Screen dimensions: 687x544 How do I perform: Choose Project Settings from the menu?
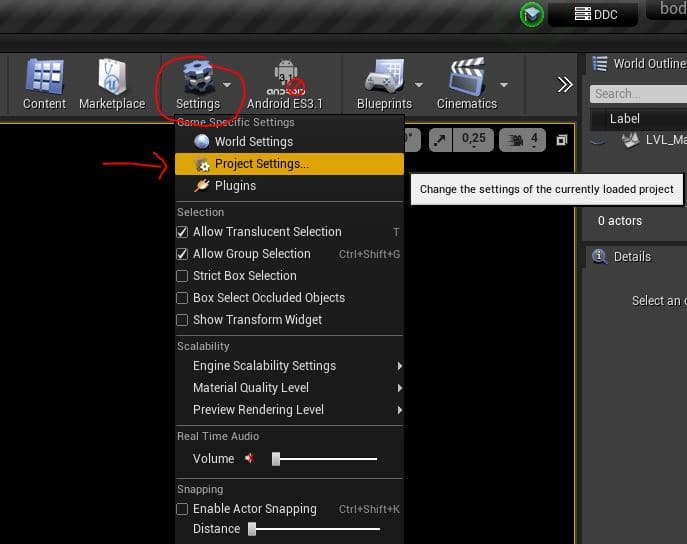click(261, 164)
